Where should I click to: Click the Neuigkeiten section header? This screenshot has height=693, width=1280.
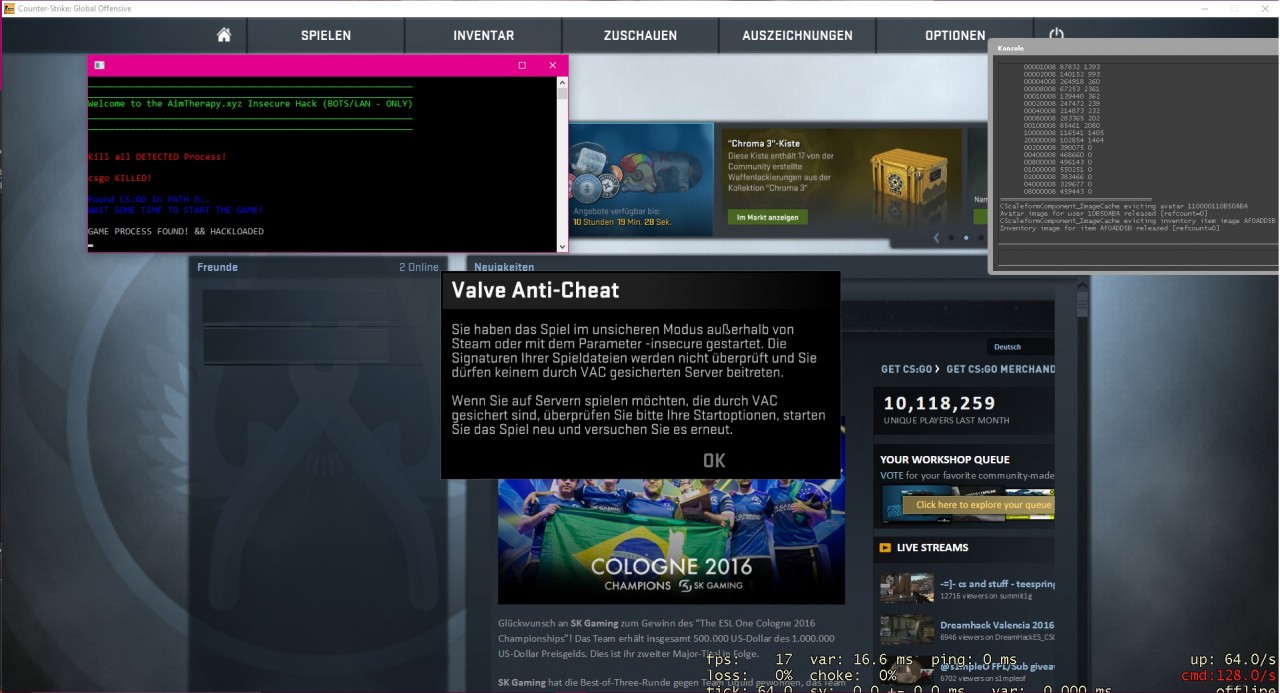tap(504, 267)
